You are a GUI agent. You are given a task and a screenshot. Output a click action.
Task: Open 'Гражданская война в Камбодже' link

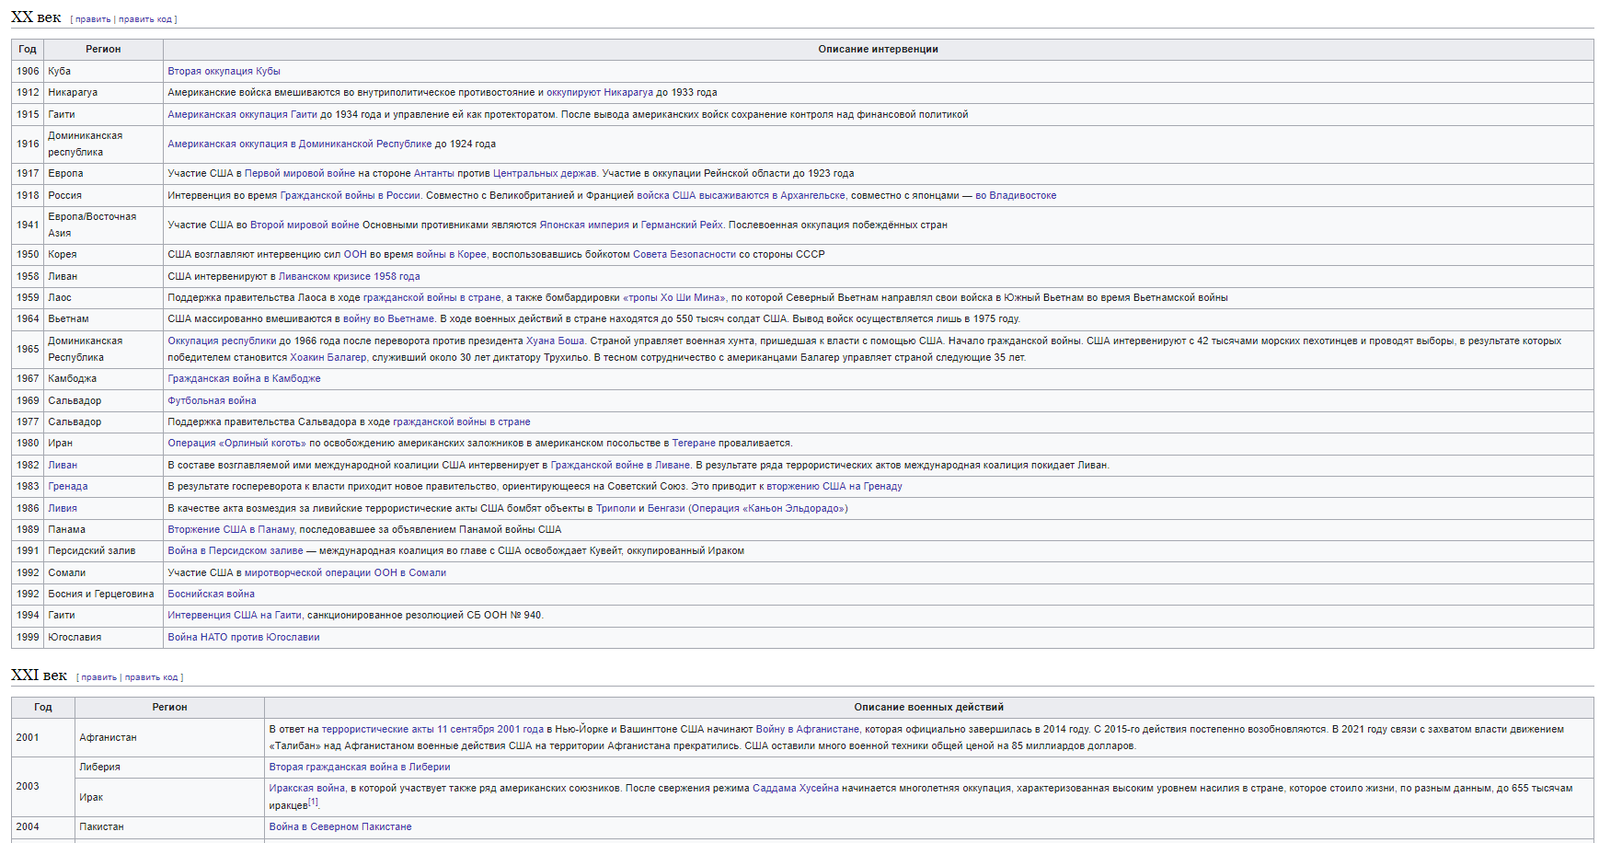[244, 378]
